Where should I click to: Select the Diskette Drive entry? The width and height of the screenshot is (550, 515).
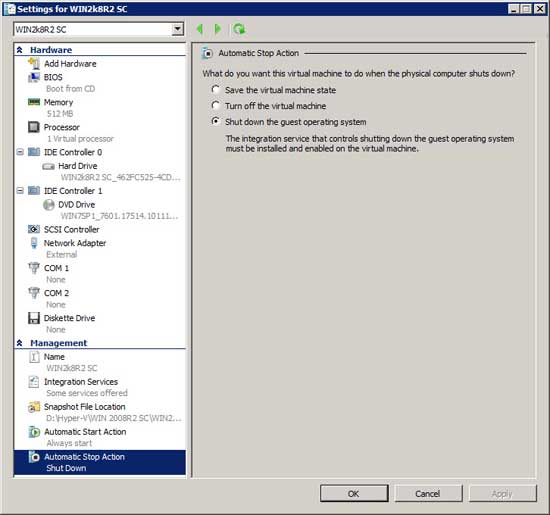tap(69, 318)
